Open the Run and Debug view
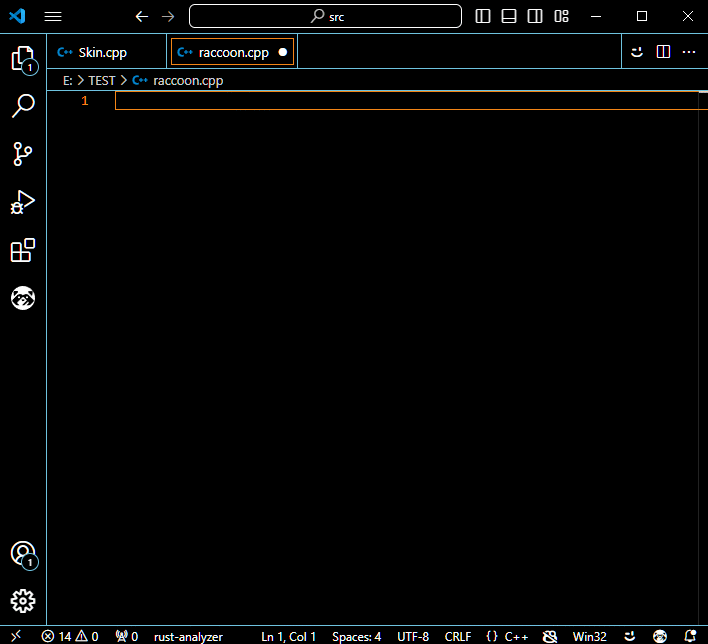The image size is (708, 644). click(x=22, y=202)
